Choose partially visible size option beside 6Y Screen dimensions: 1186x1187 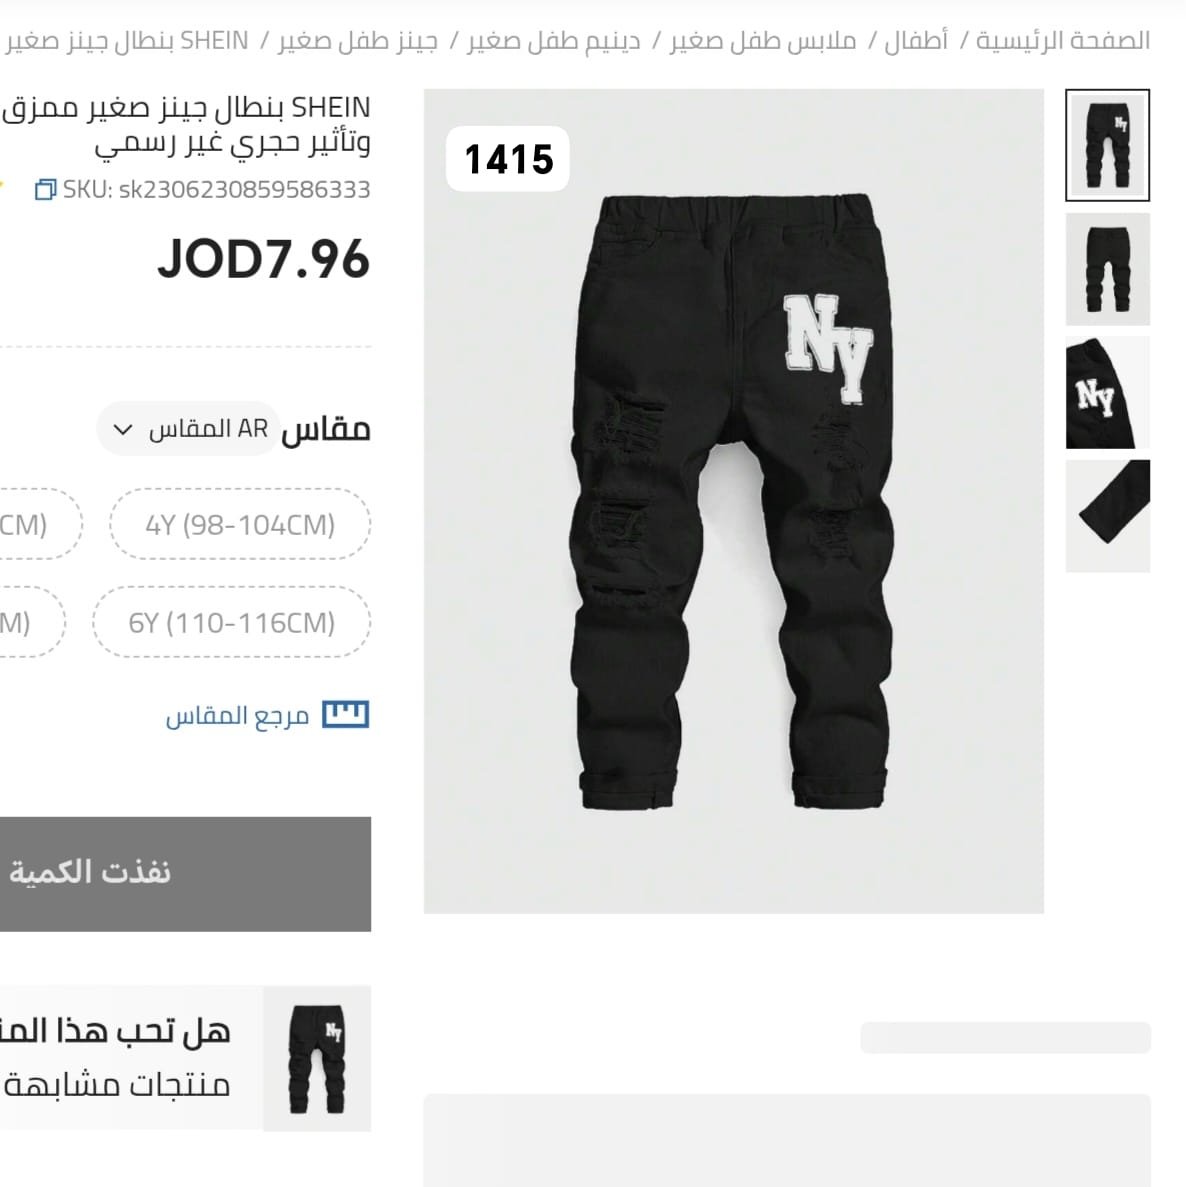(x=31, y=622)
